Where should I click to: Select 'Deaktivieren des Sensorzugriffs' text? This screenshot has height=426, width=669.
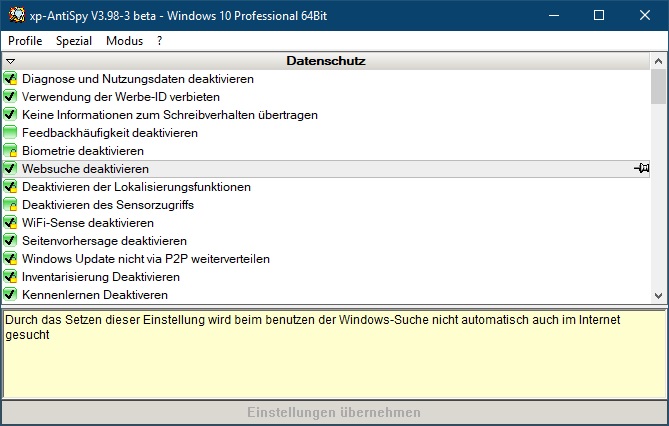point(108,205)
